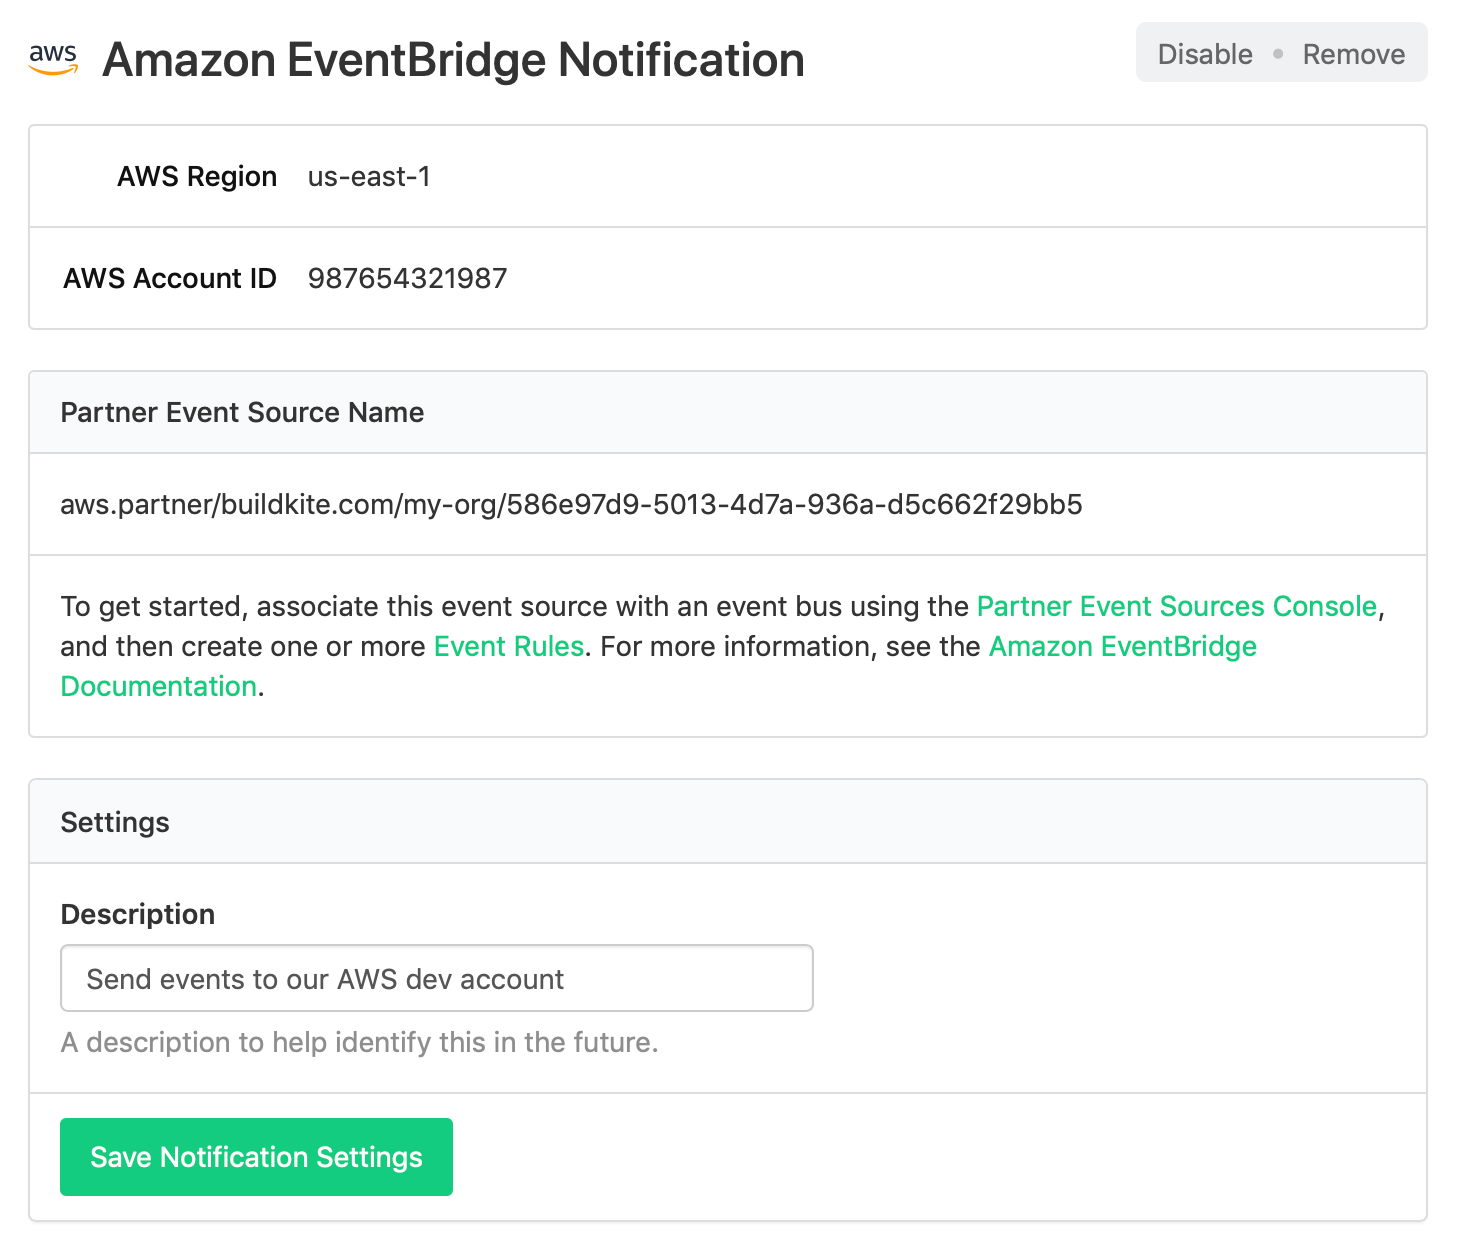1458x1254 pixels.
Task: Click Remove to delete the notification service
Action: click(1353, 54)
